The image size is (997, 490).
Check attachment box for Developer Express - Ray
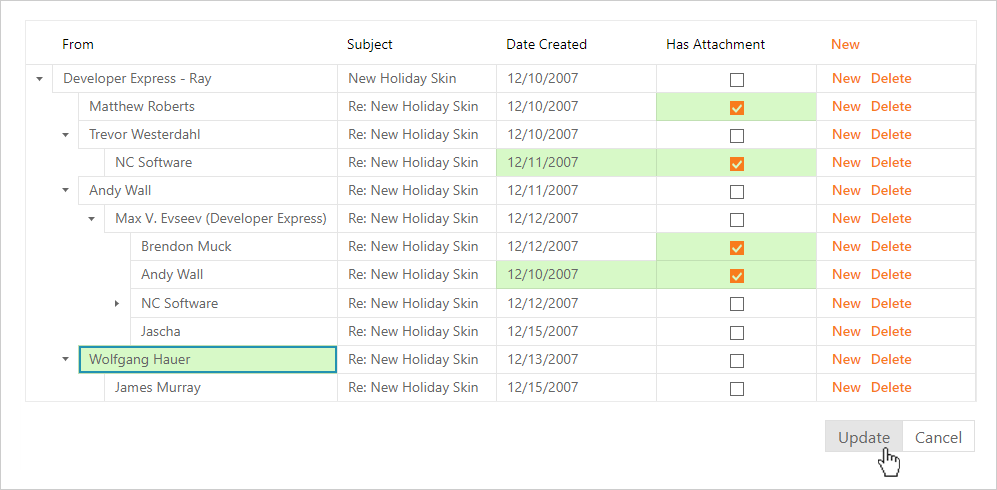737,79
